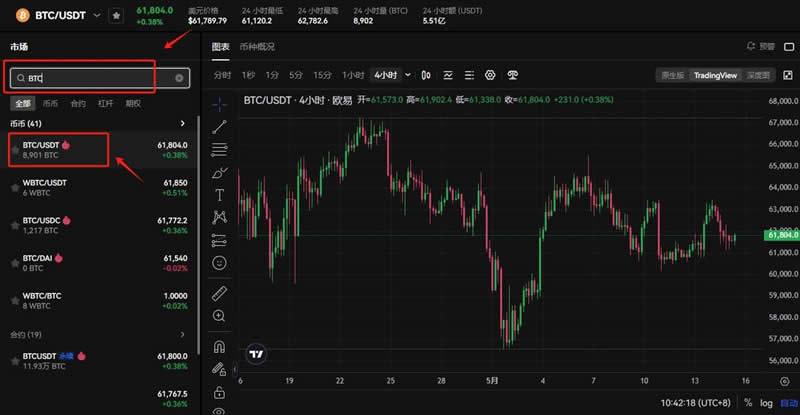
Task: Select the ruler measure tool
Action: click(219, 294)
